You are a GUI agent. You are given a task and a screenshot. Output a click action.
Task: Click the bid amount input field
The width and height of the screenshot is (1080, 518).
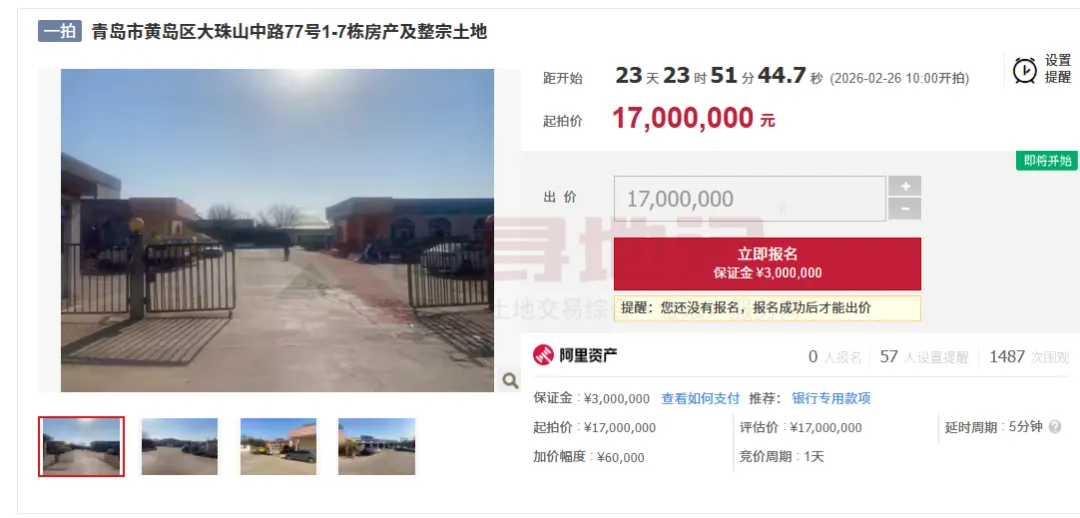[749, 199]
